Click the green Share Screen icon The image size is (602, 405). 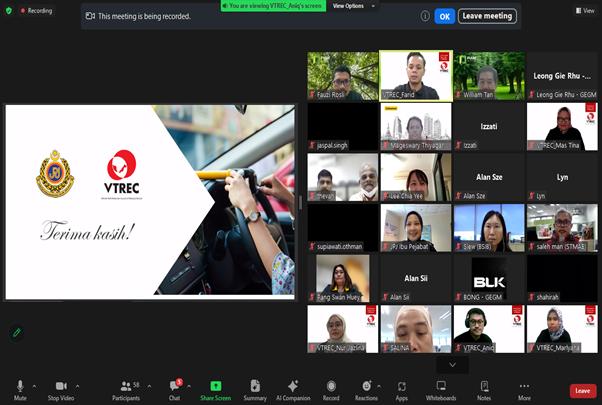point(215,388)
